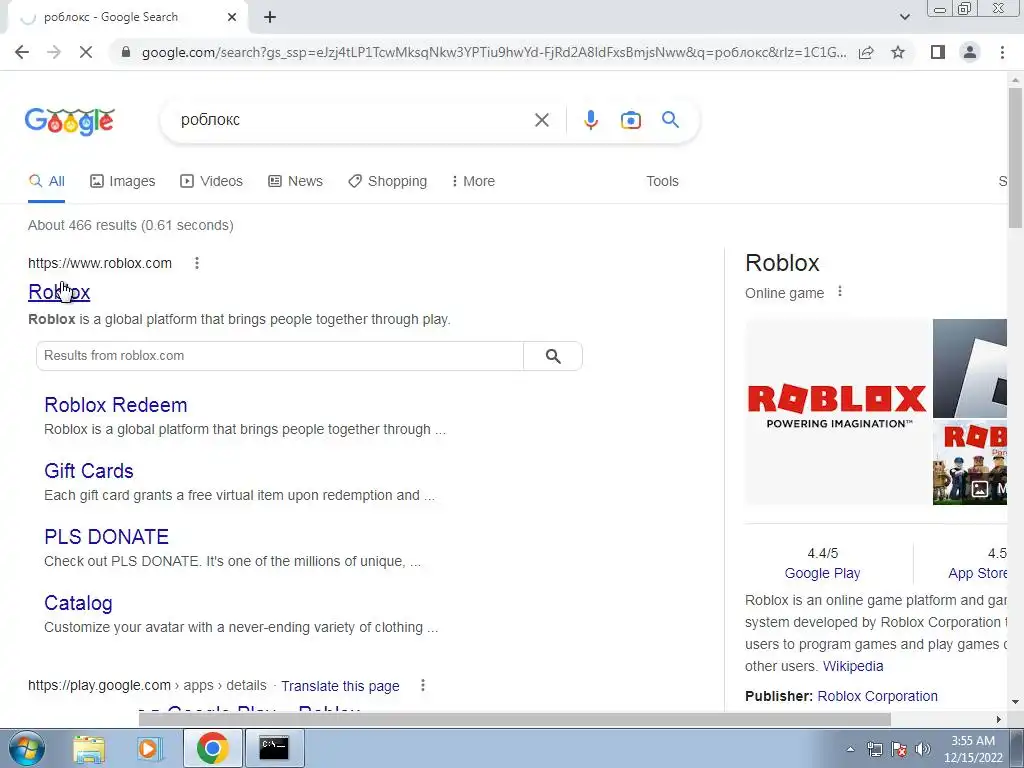
Task: Switch to Videos tab
Action: pyautogui.click(x=212, y=182)
